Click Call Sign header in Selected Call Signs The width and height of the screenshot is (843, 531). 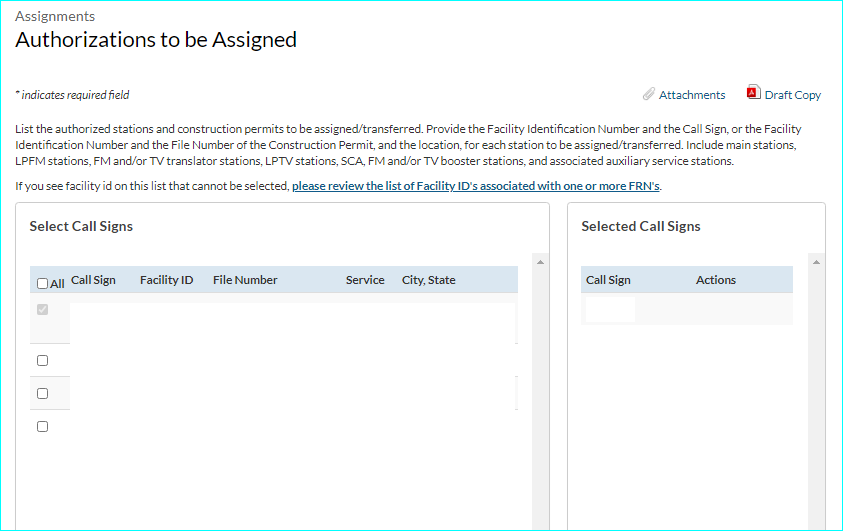pyautogui.click(x=608, y=280)
